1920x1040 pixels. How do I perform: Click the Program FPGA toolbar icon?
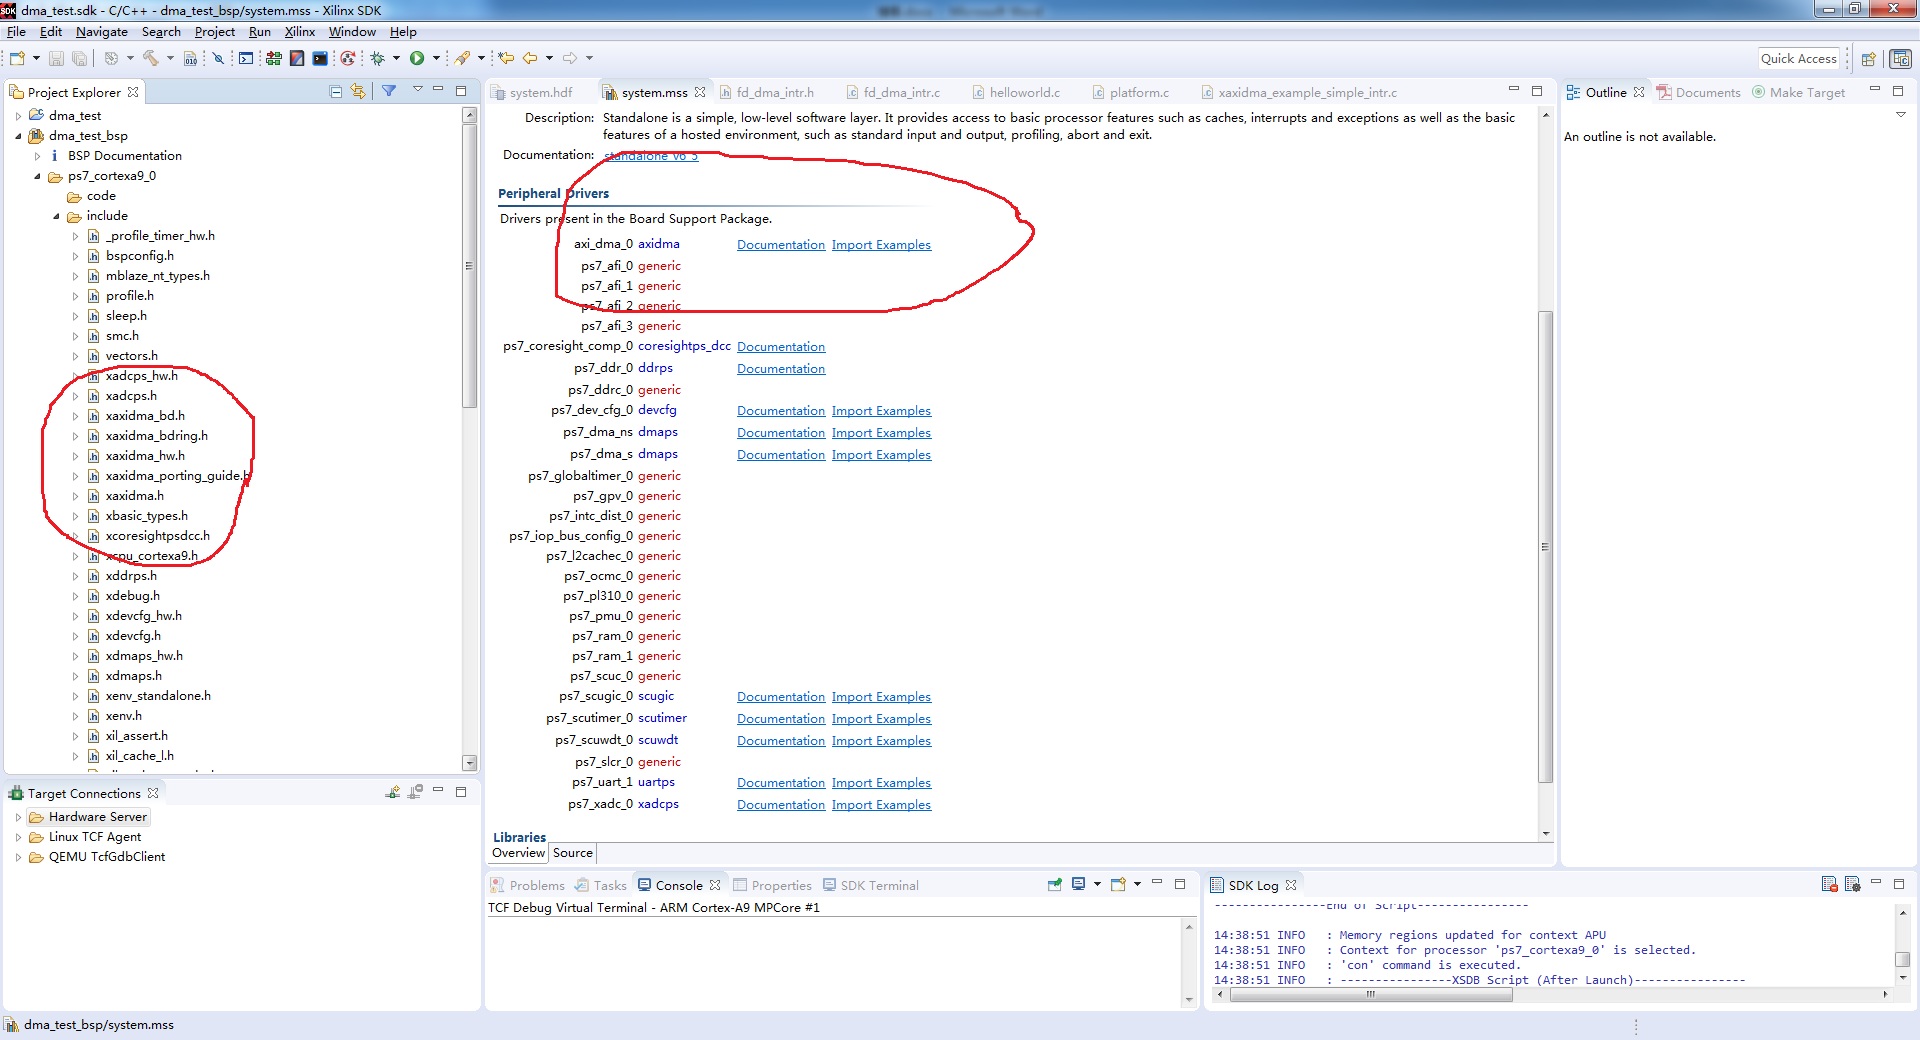[273, 58]
